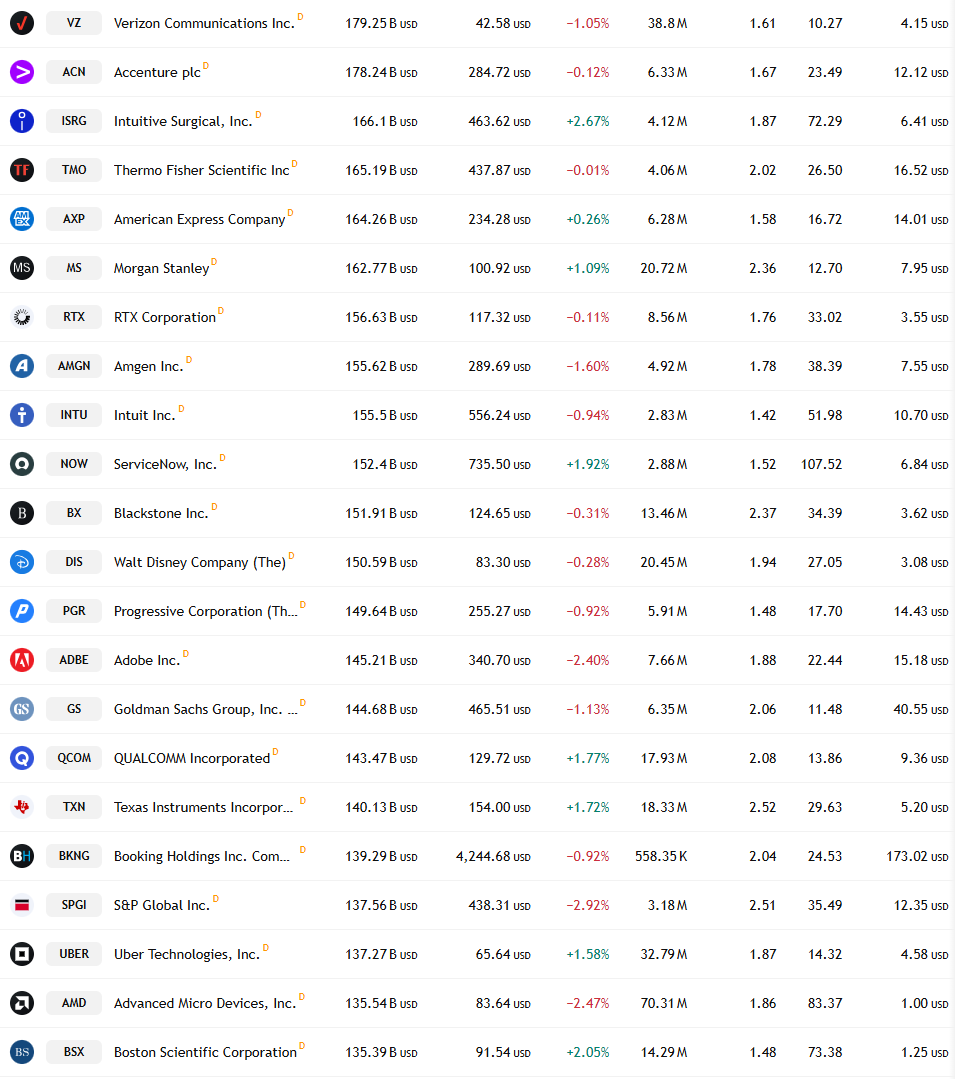The image size is (955, 1079).
Task: Select the ADBE ticker badge
Action: 74,660
